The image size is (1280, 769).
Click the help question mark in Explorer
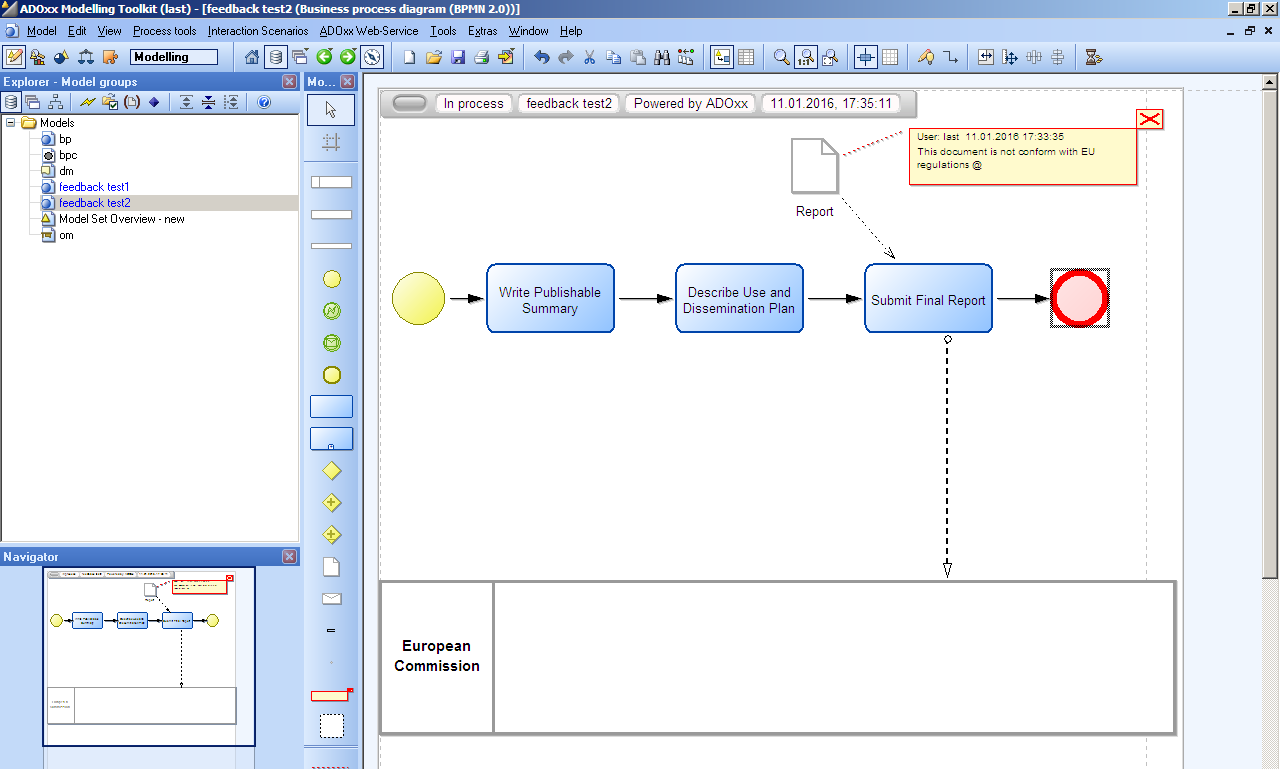264,102
